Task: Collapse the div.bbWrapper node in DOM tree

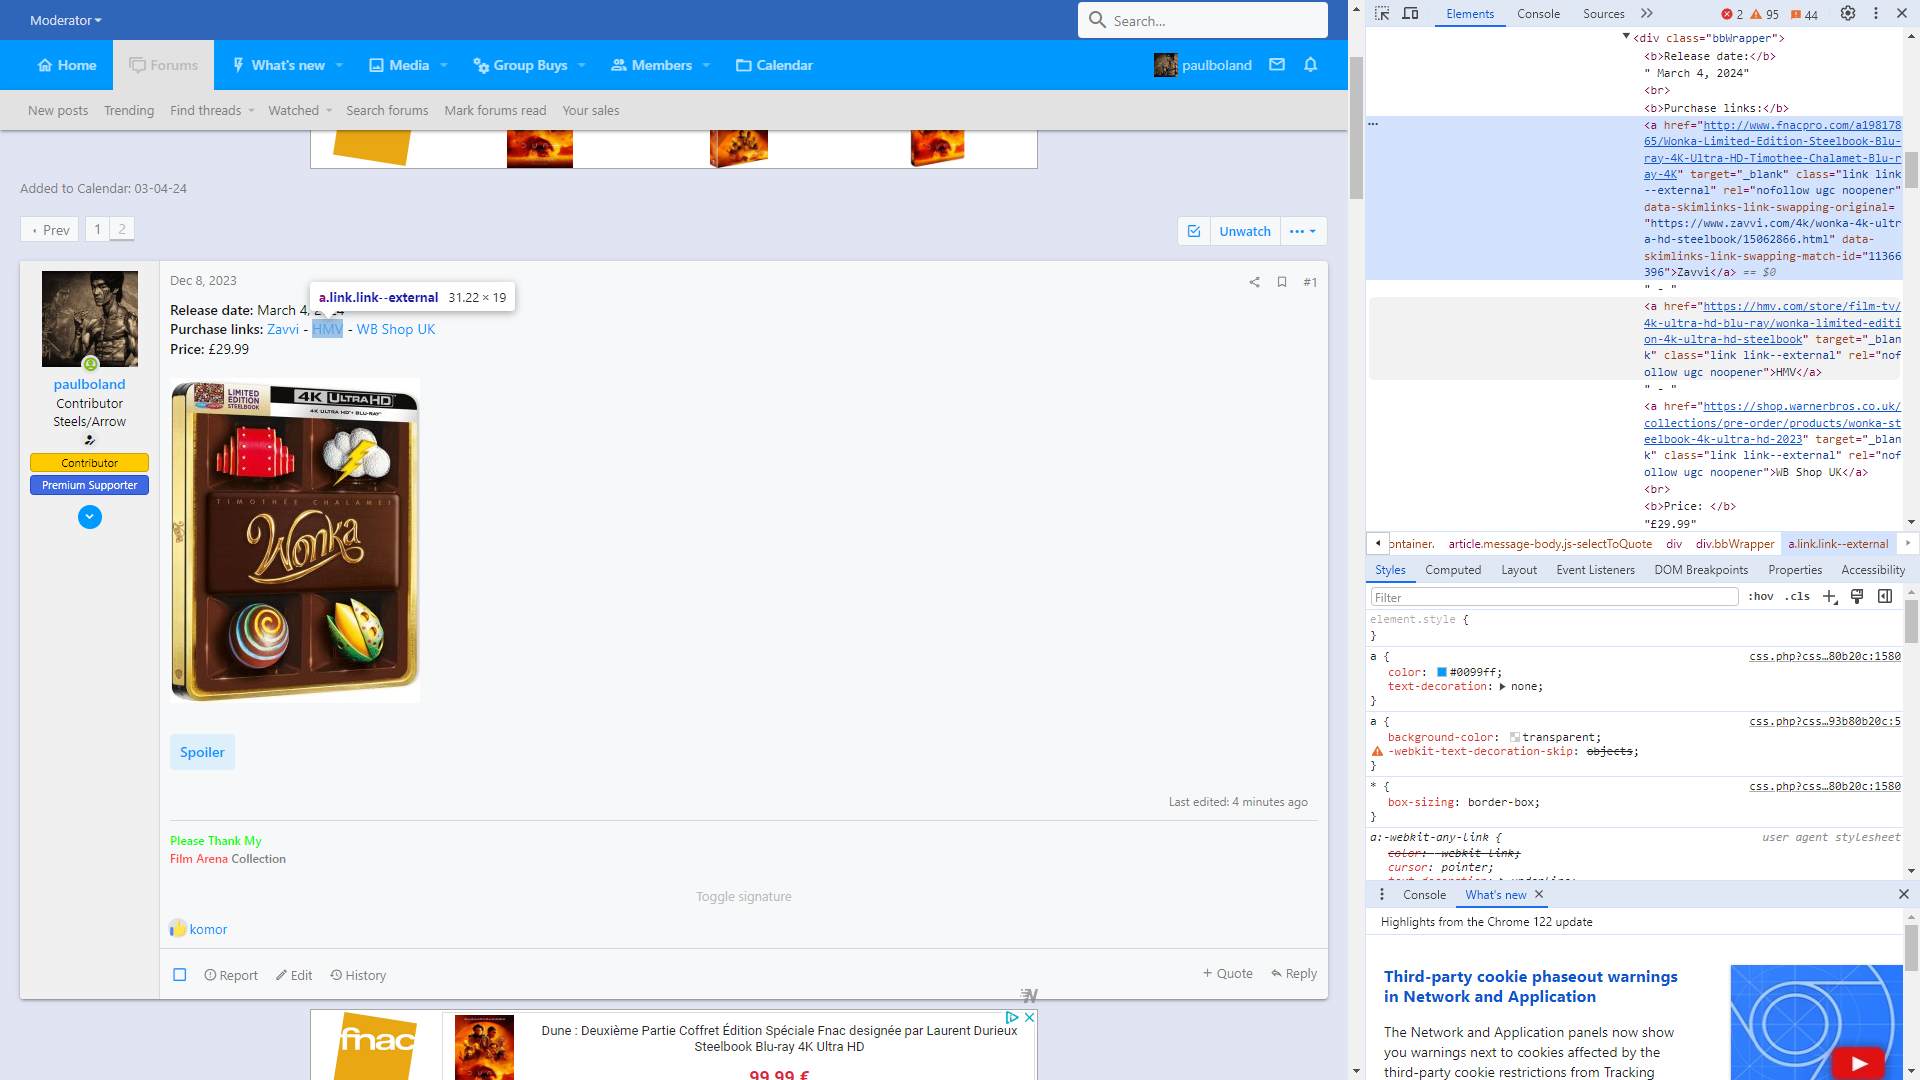Action: click(1626, 37)
